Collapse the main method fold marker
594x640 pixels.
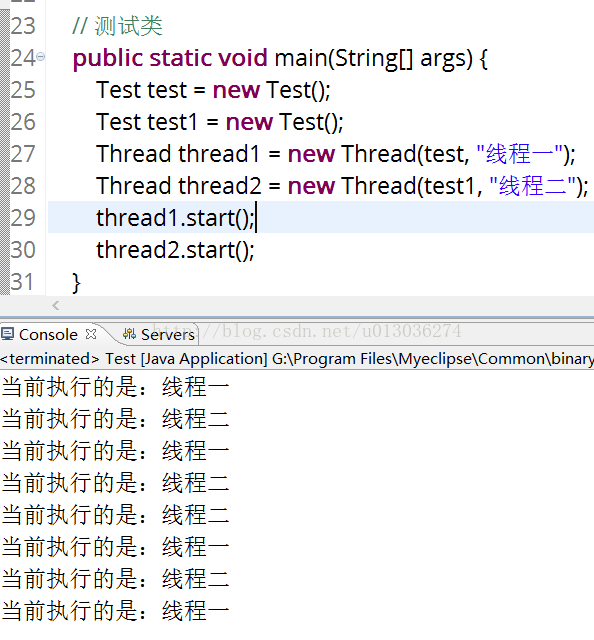click(40, 57)
